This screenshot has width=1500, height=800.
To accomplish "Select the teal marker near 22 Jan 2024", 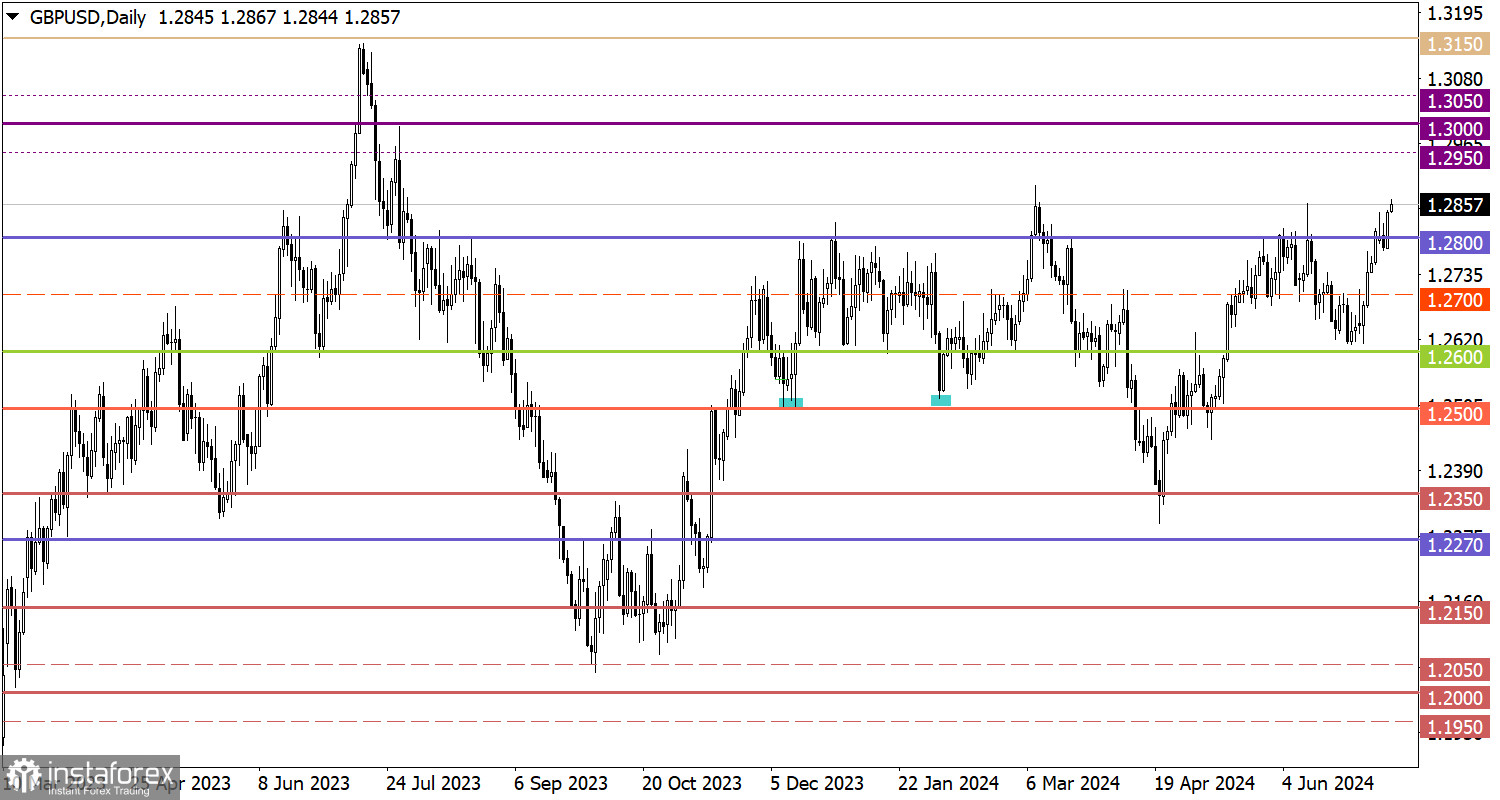I will pos(941,400).
